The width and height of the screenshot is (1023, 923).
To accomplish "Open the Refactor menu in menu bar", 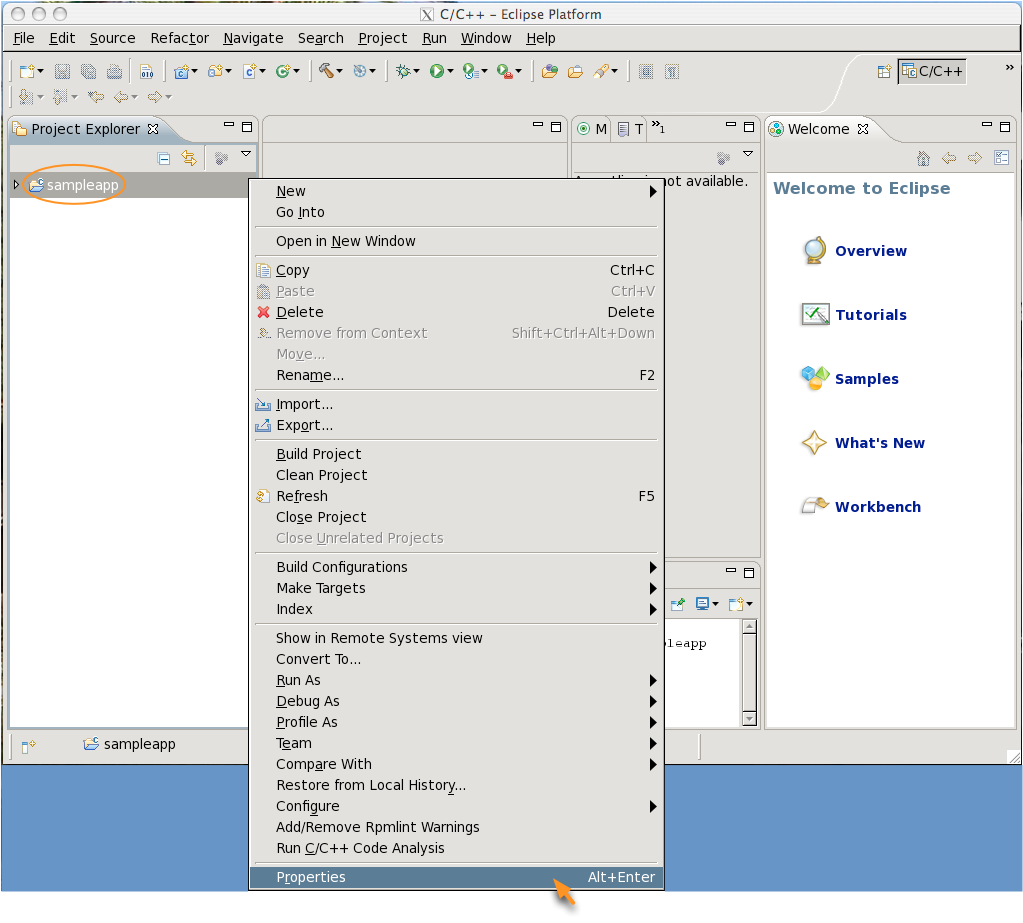I will pyautogui.click(x=179, y=38).
